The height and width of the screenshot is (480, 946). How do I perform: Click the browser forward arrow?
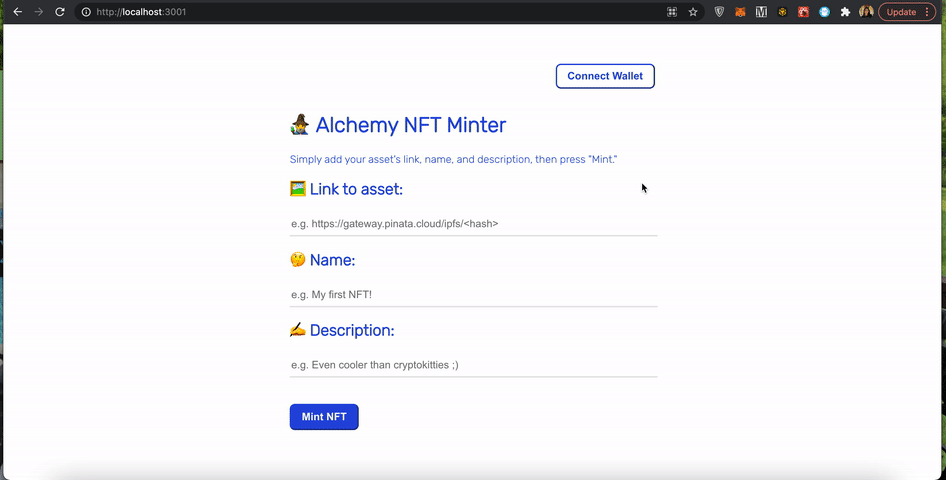pos(39,11)
